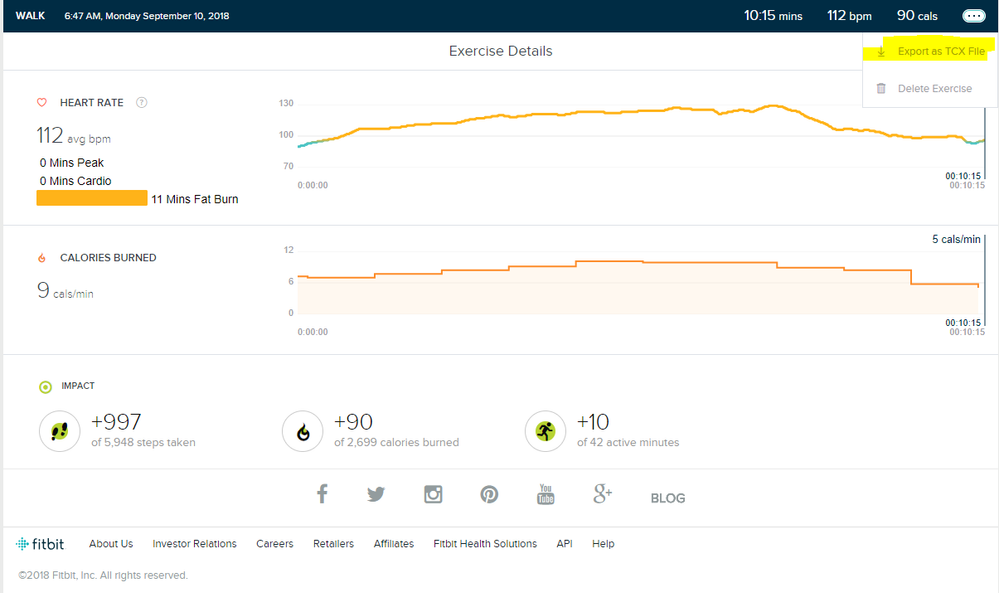
Task: Click 'of 42 active minutes' text
Action: point(628,443)
